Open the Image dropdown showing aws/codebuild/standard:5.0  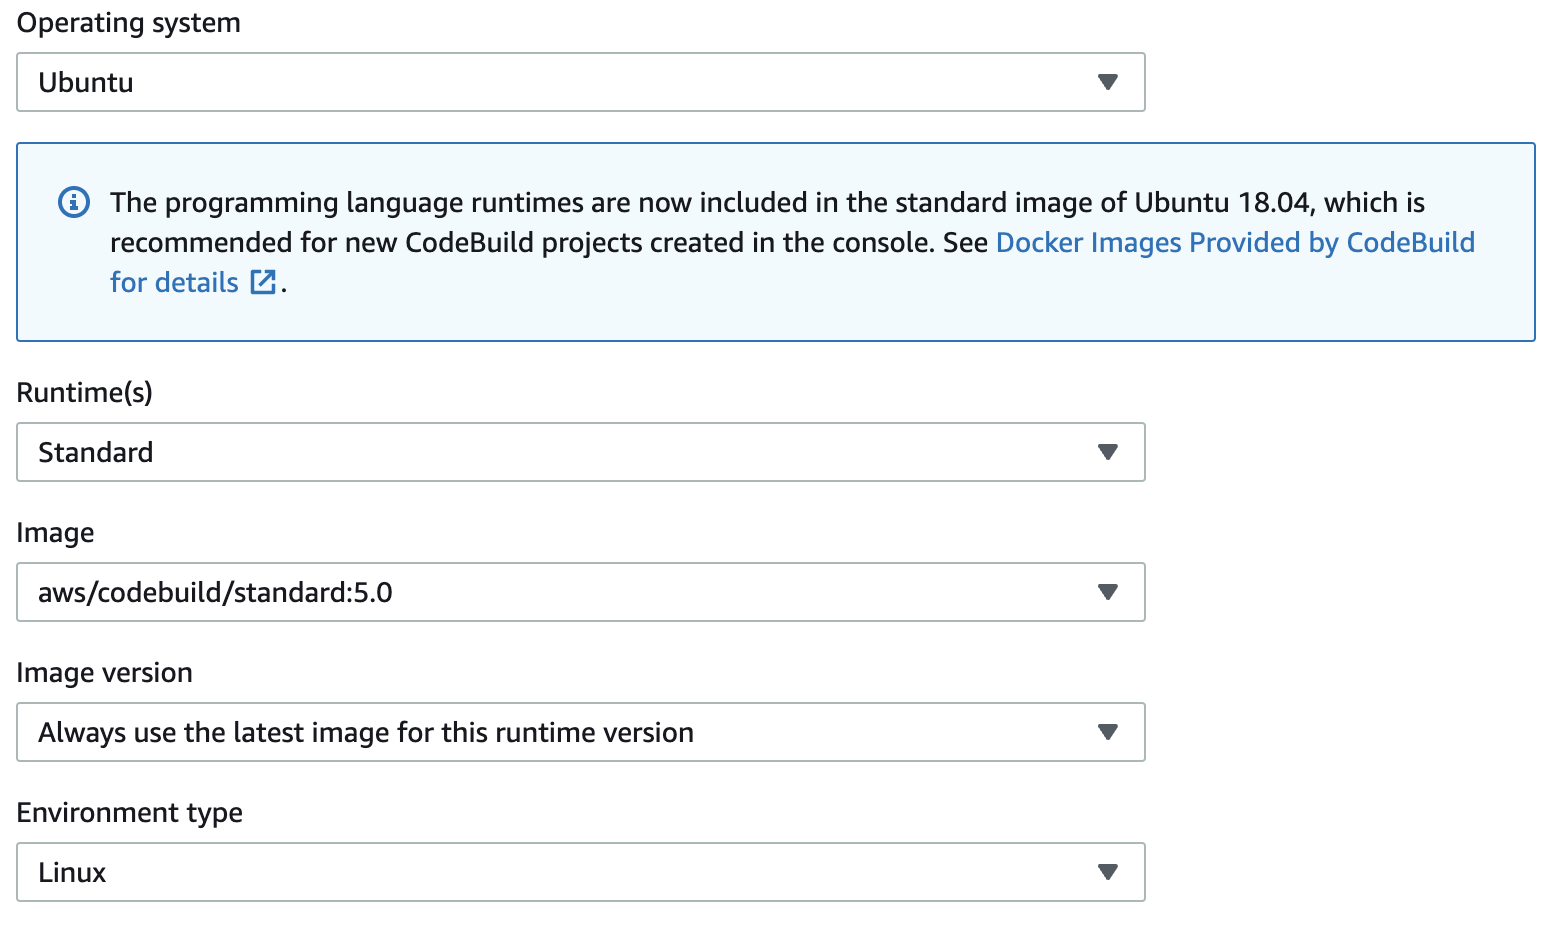(x=580, y=592)
